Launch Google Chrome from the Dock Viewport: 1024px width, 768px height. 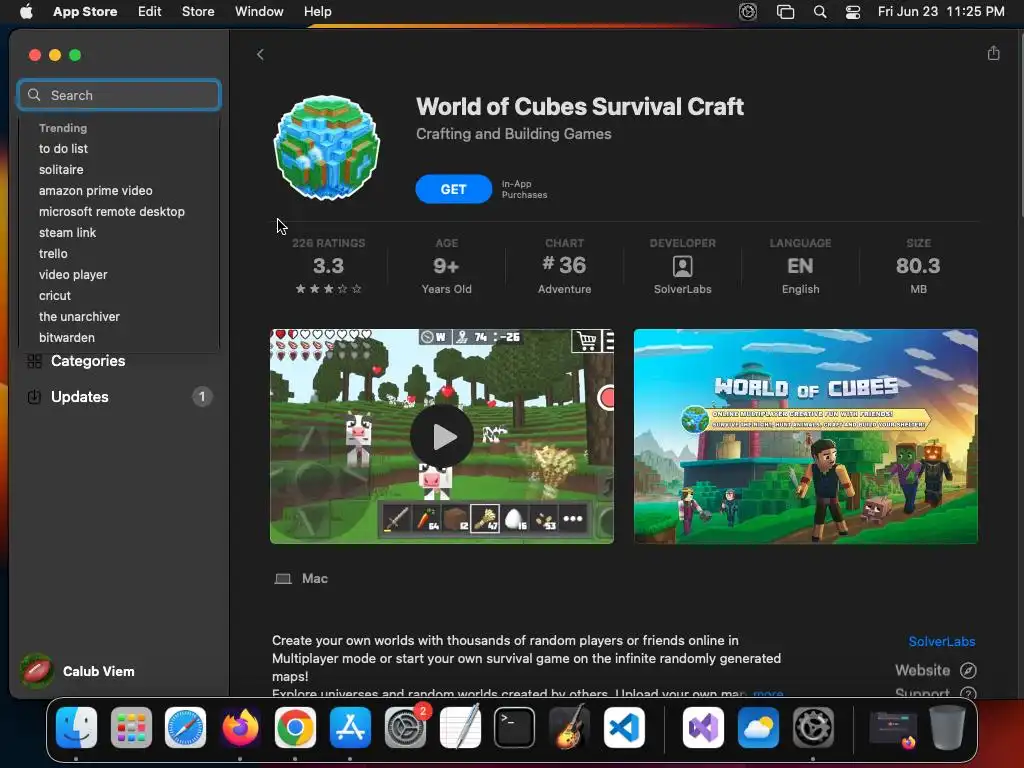pos(295,727)
